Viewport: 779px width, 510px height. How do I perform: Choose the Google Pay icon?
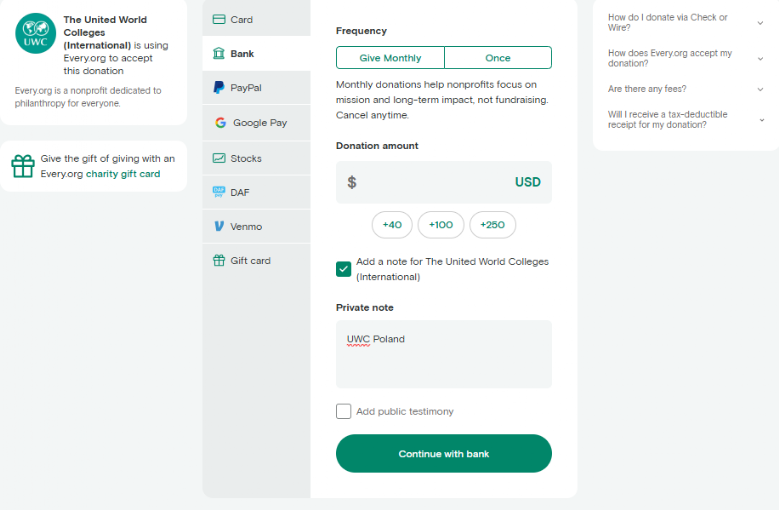coord(221,123)
